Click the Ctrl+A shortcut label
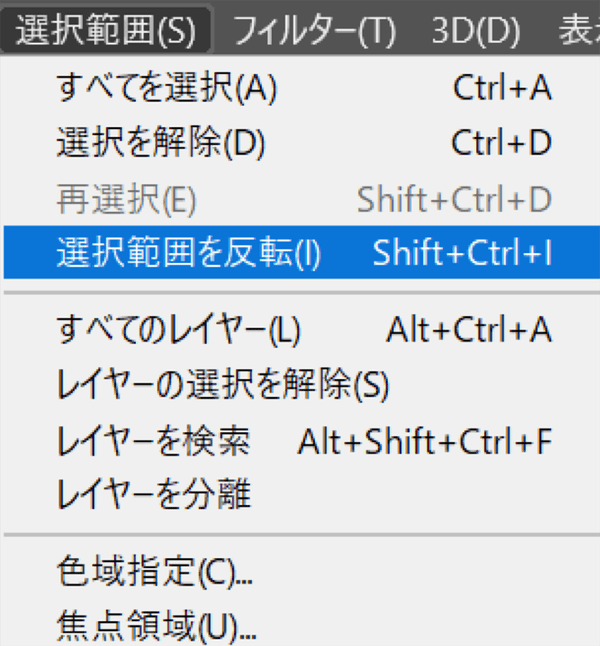This screenshot has width=600, height=646. pos(502,87)
